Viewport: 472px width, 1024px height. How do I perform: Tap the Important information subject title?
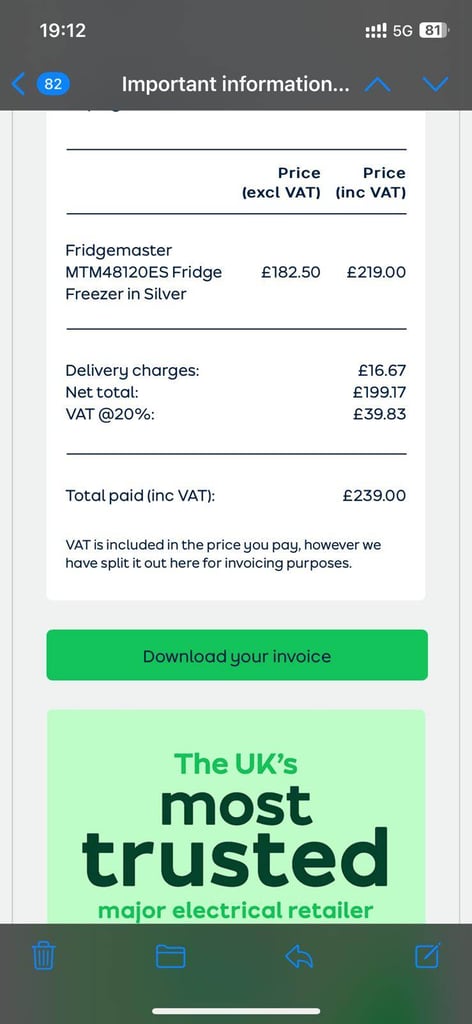pos(235,84)
